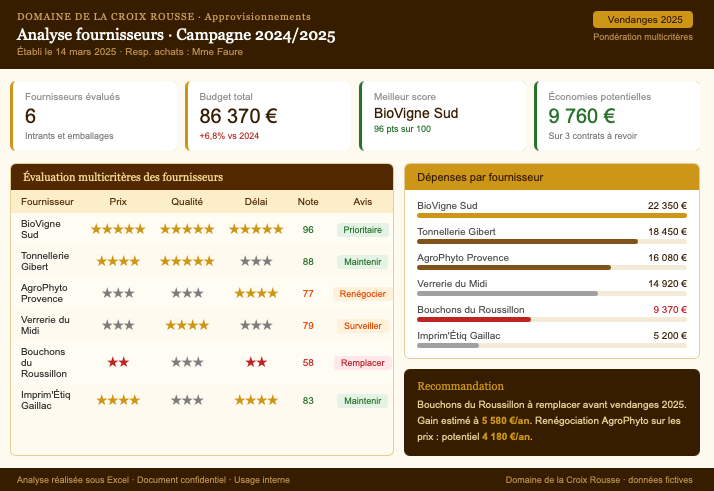Open the Économies potentielles card
This screenshot has height=491, width=714.
[617, 116]
